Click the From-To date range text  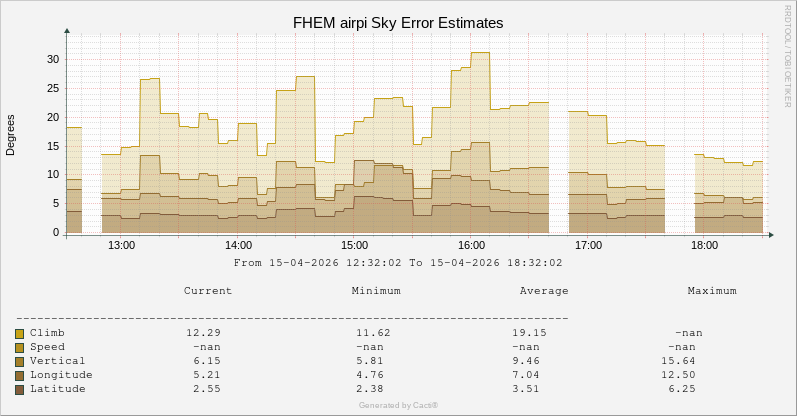pos(398,262)
